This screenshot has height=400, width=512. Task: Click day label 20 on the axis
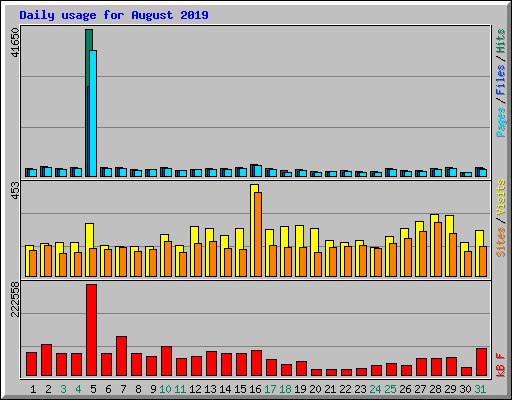click(315, 389)
